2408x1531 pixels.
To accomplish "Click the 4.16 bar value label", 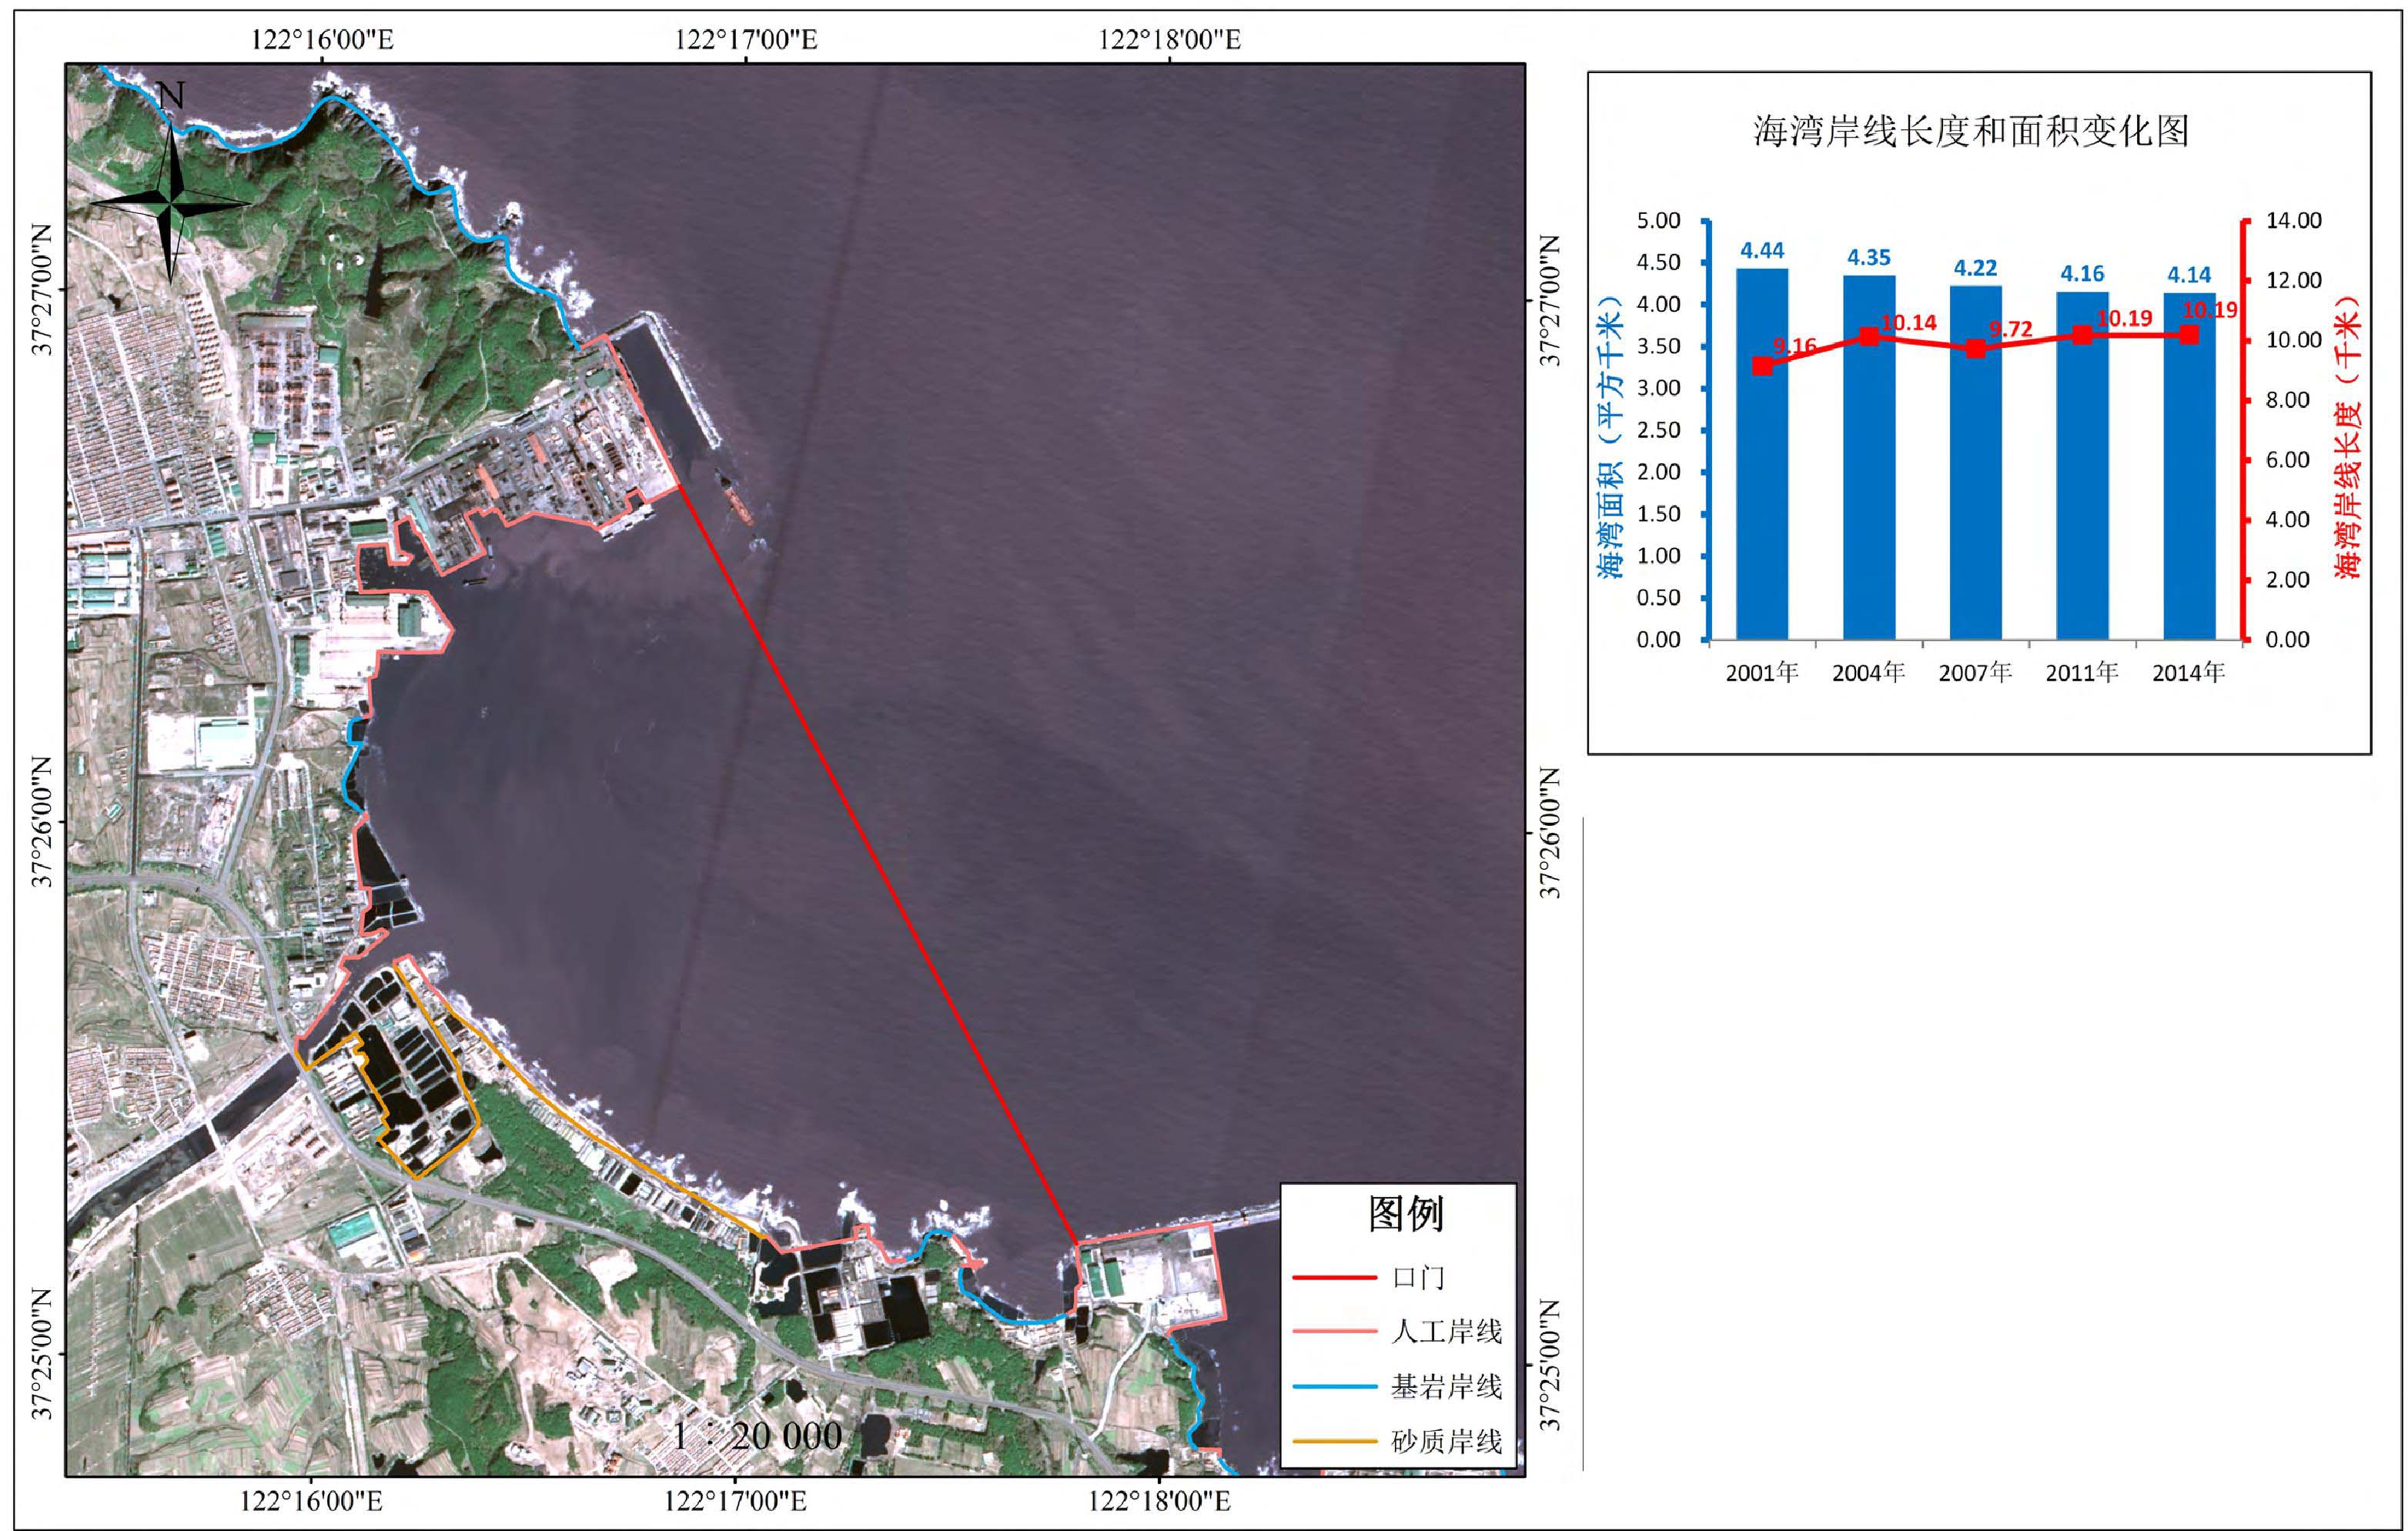I will (2083, 274).
